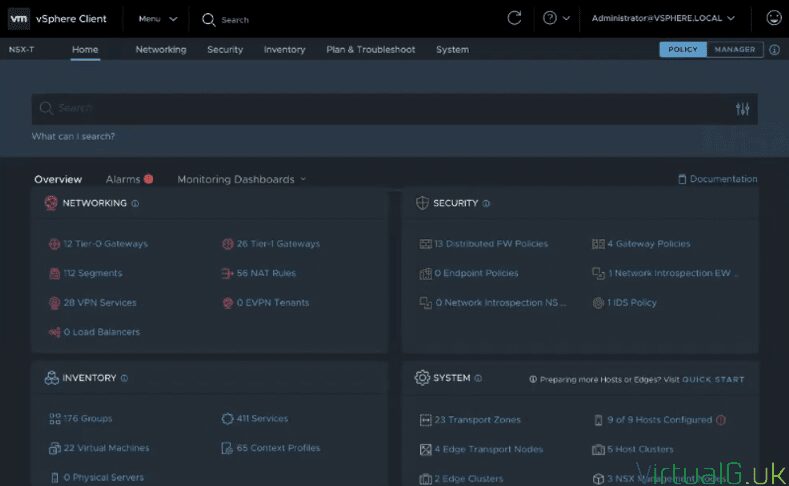This screenshot has height=486, width=789.
Task: Open the Networking tab
Action: (160, 49)
